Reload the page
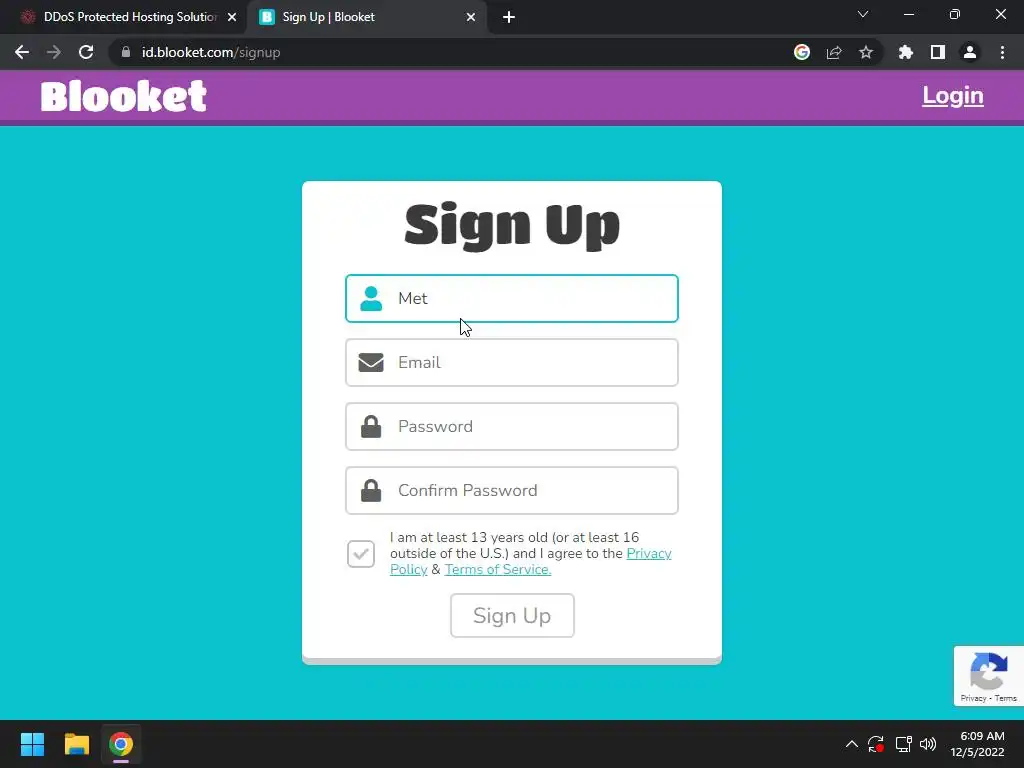 coord(86,52)
